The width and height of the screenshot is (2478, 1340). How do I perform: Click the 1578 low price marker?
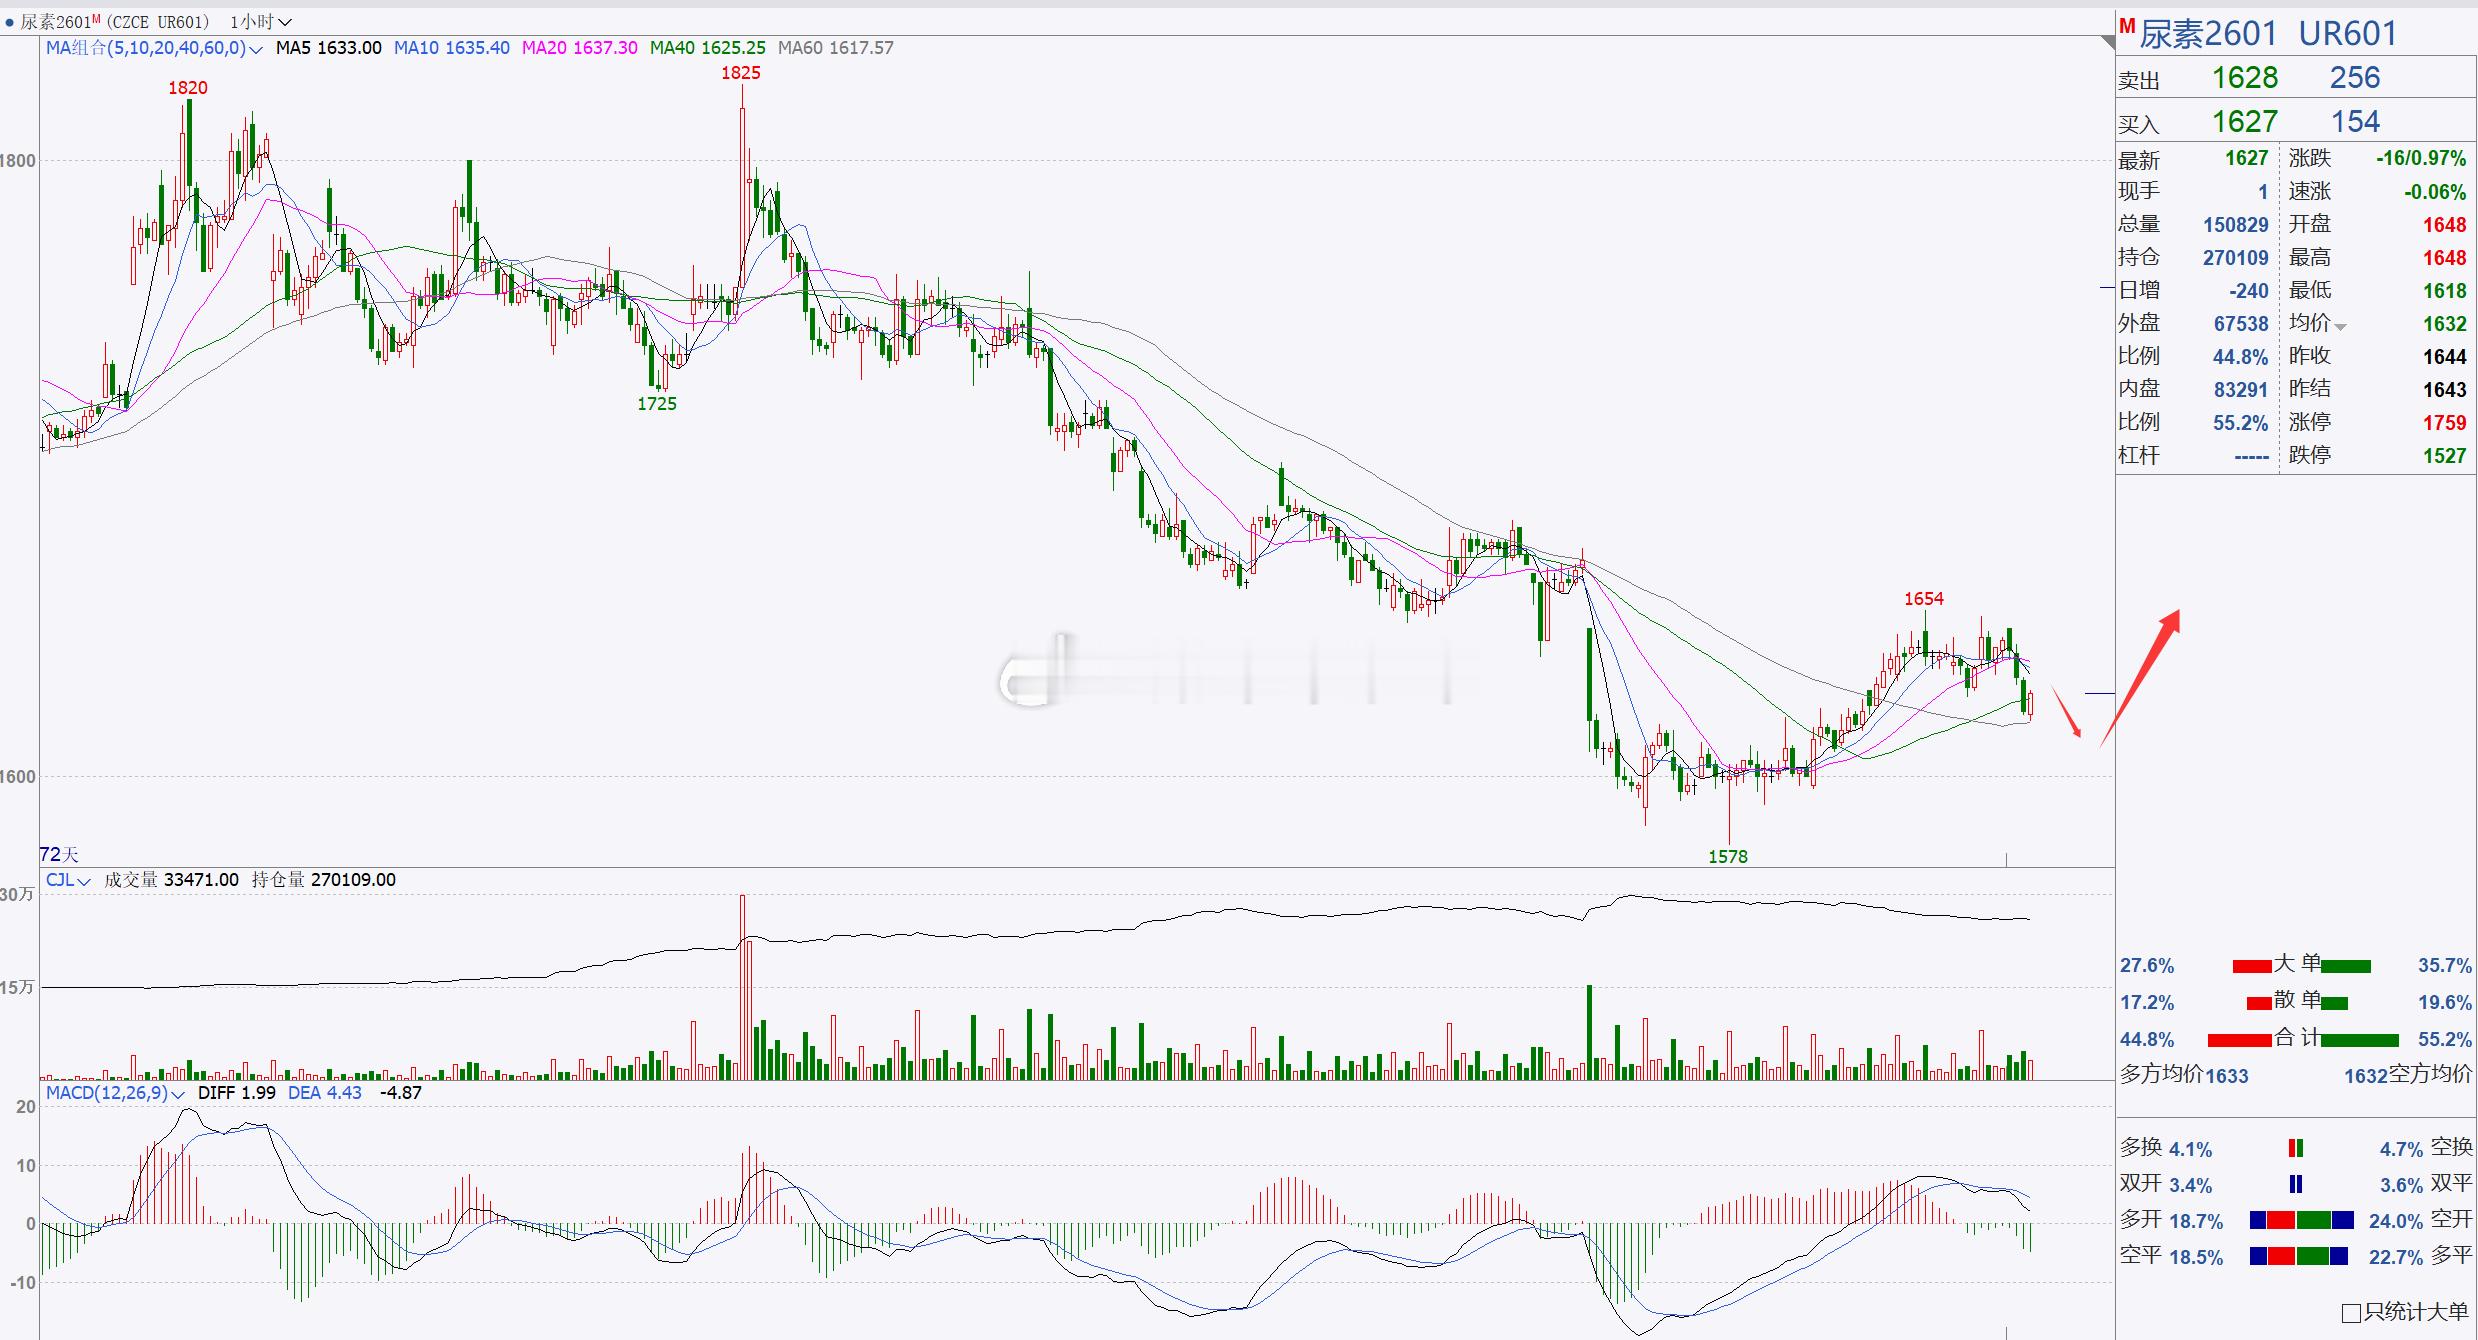(x=1727, y=857)
